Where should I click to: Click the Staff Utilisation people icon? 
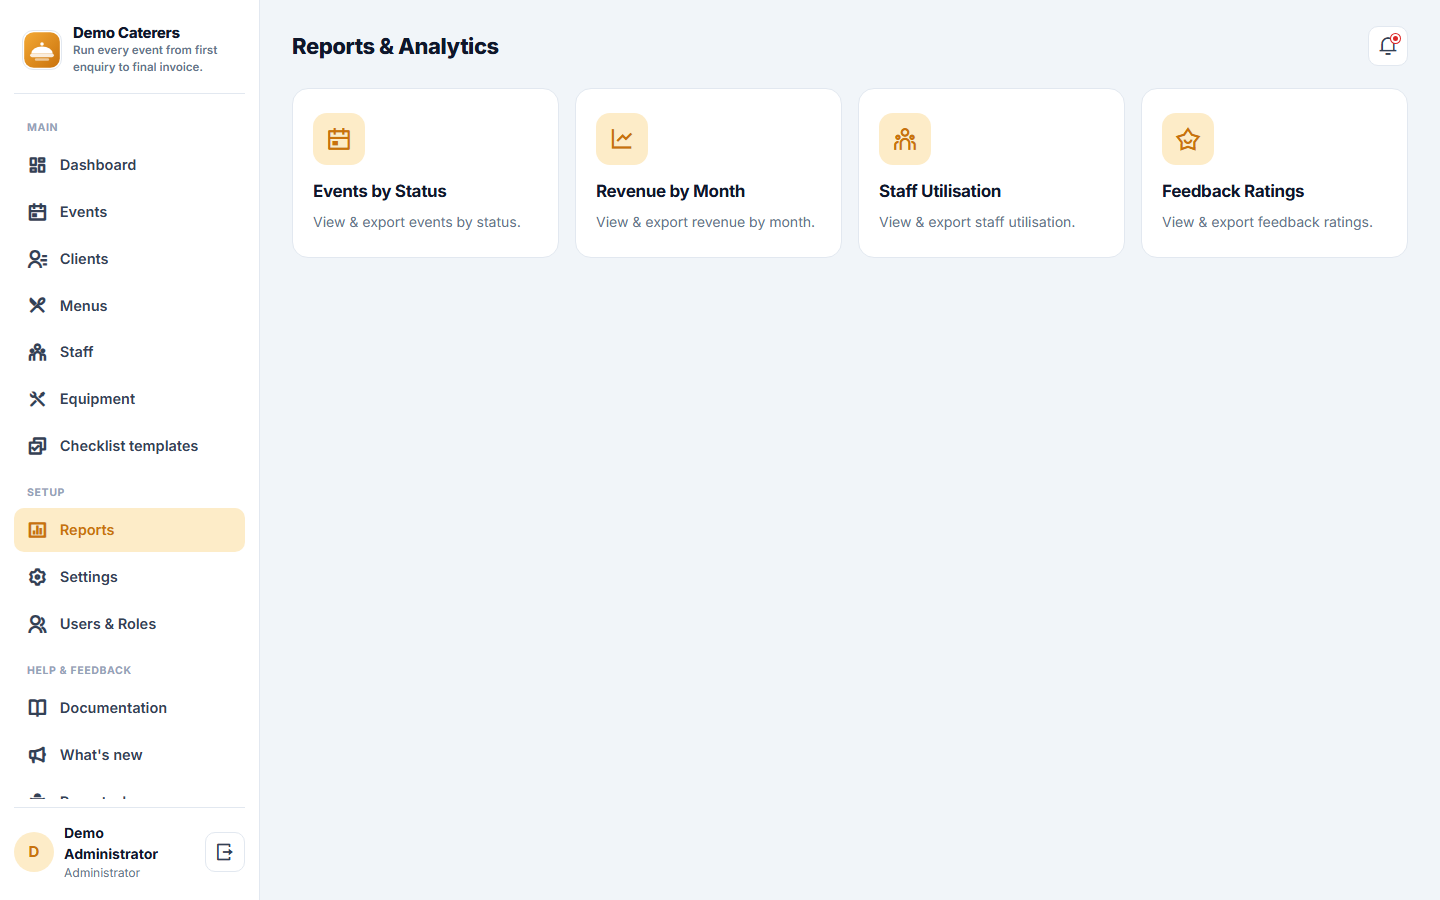(905, 139)
